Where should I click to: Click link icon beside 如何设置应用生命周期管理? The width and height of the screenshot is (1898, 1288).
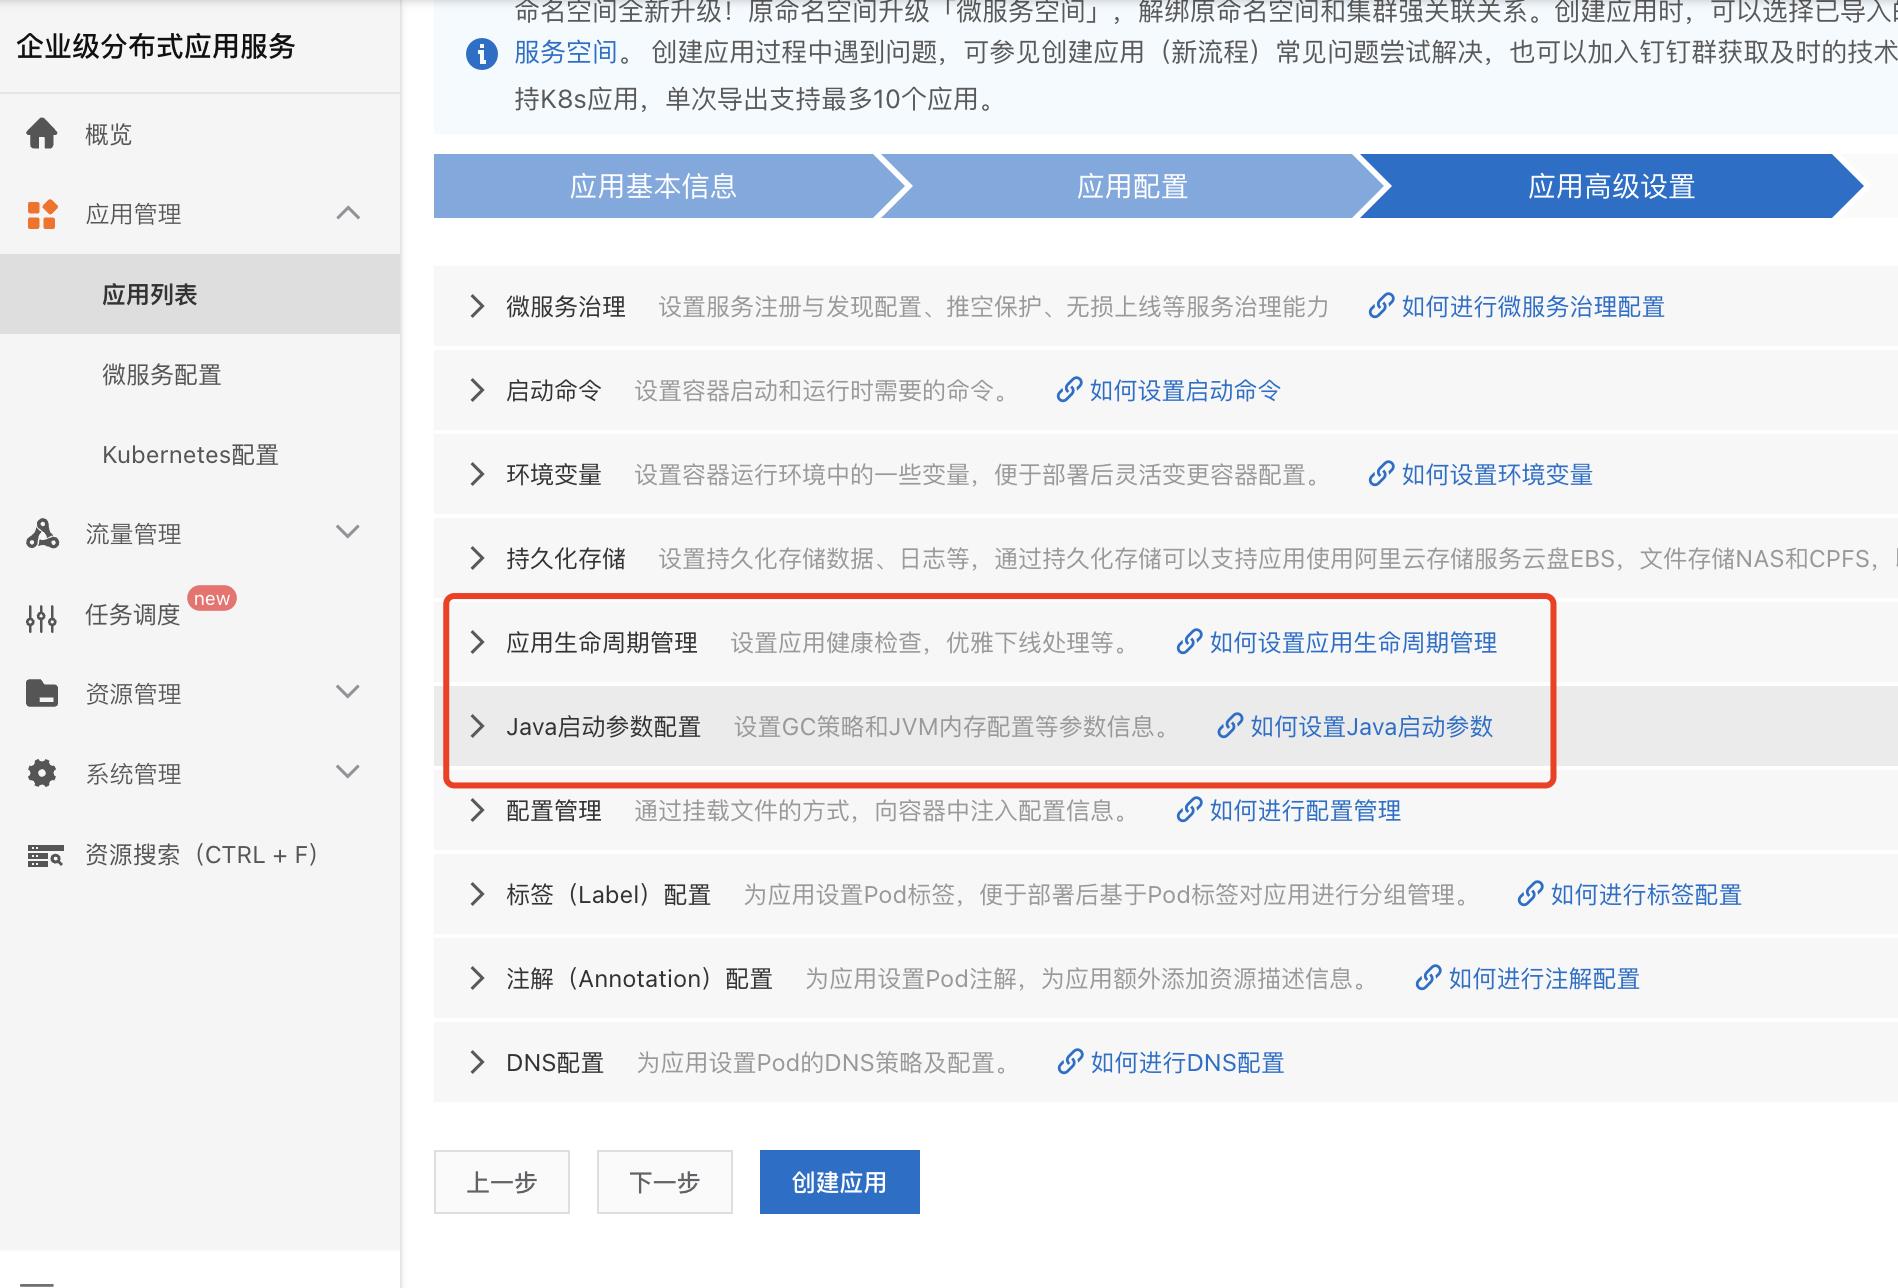pos(1189,642)
